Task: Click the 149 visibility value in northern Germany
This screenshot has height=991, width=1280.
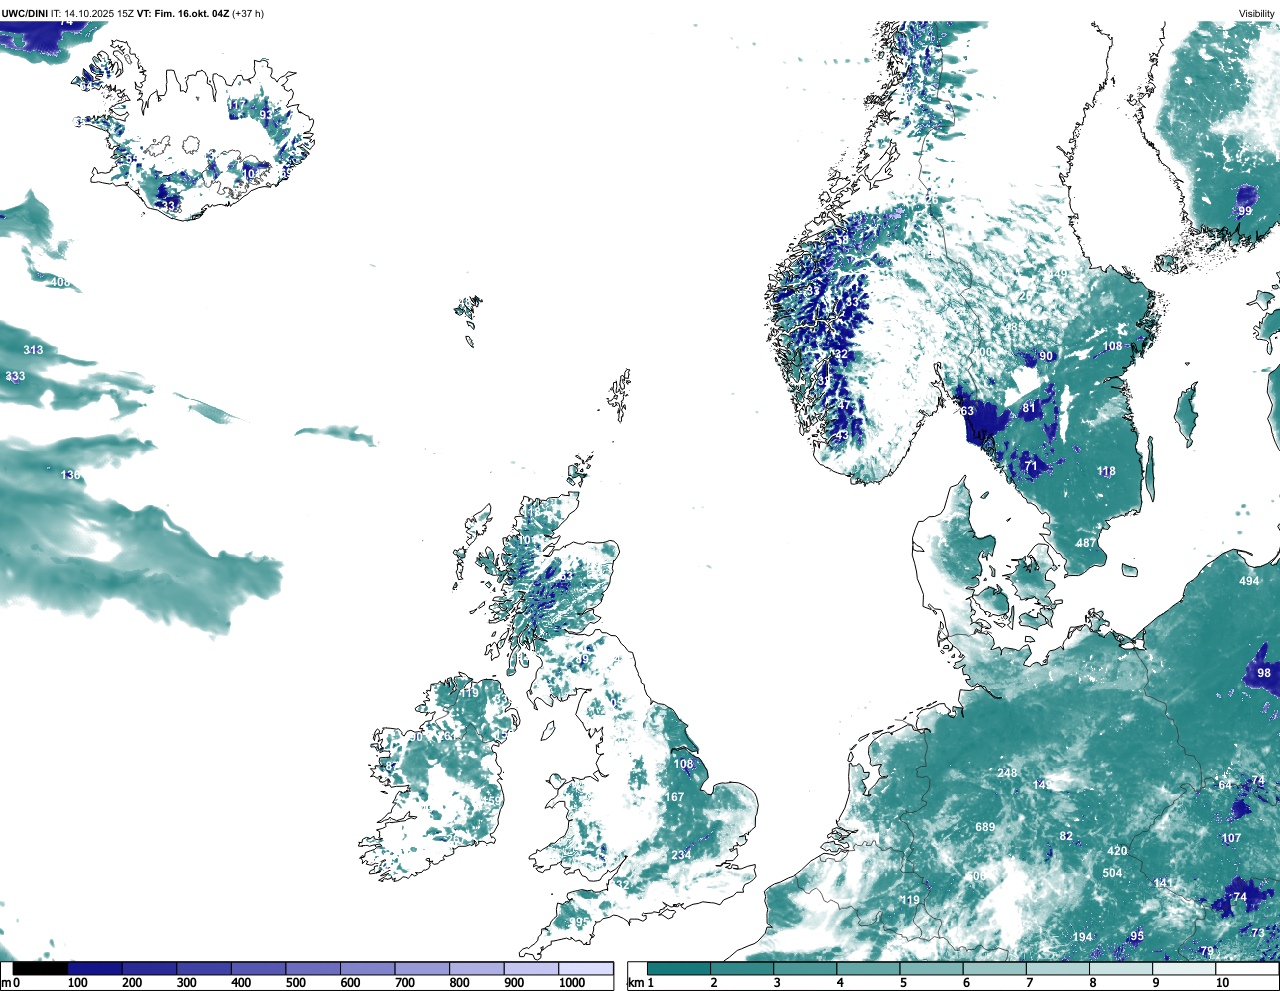Action: pyautogui.click(x=1043, y=786)
